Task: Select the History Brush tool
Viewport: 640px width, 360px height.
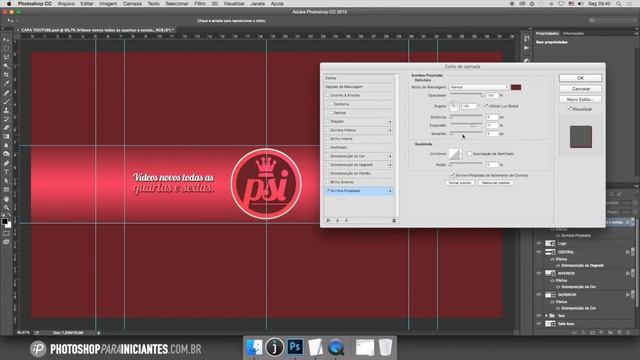Action: tap(6, 119)
